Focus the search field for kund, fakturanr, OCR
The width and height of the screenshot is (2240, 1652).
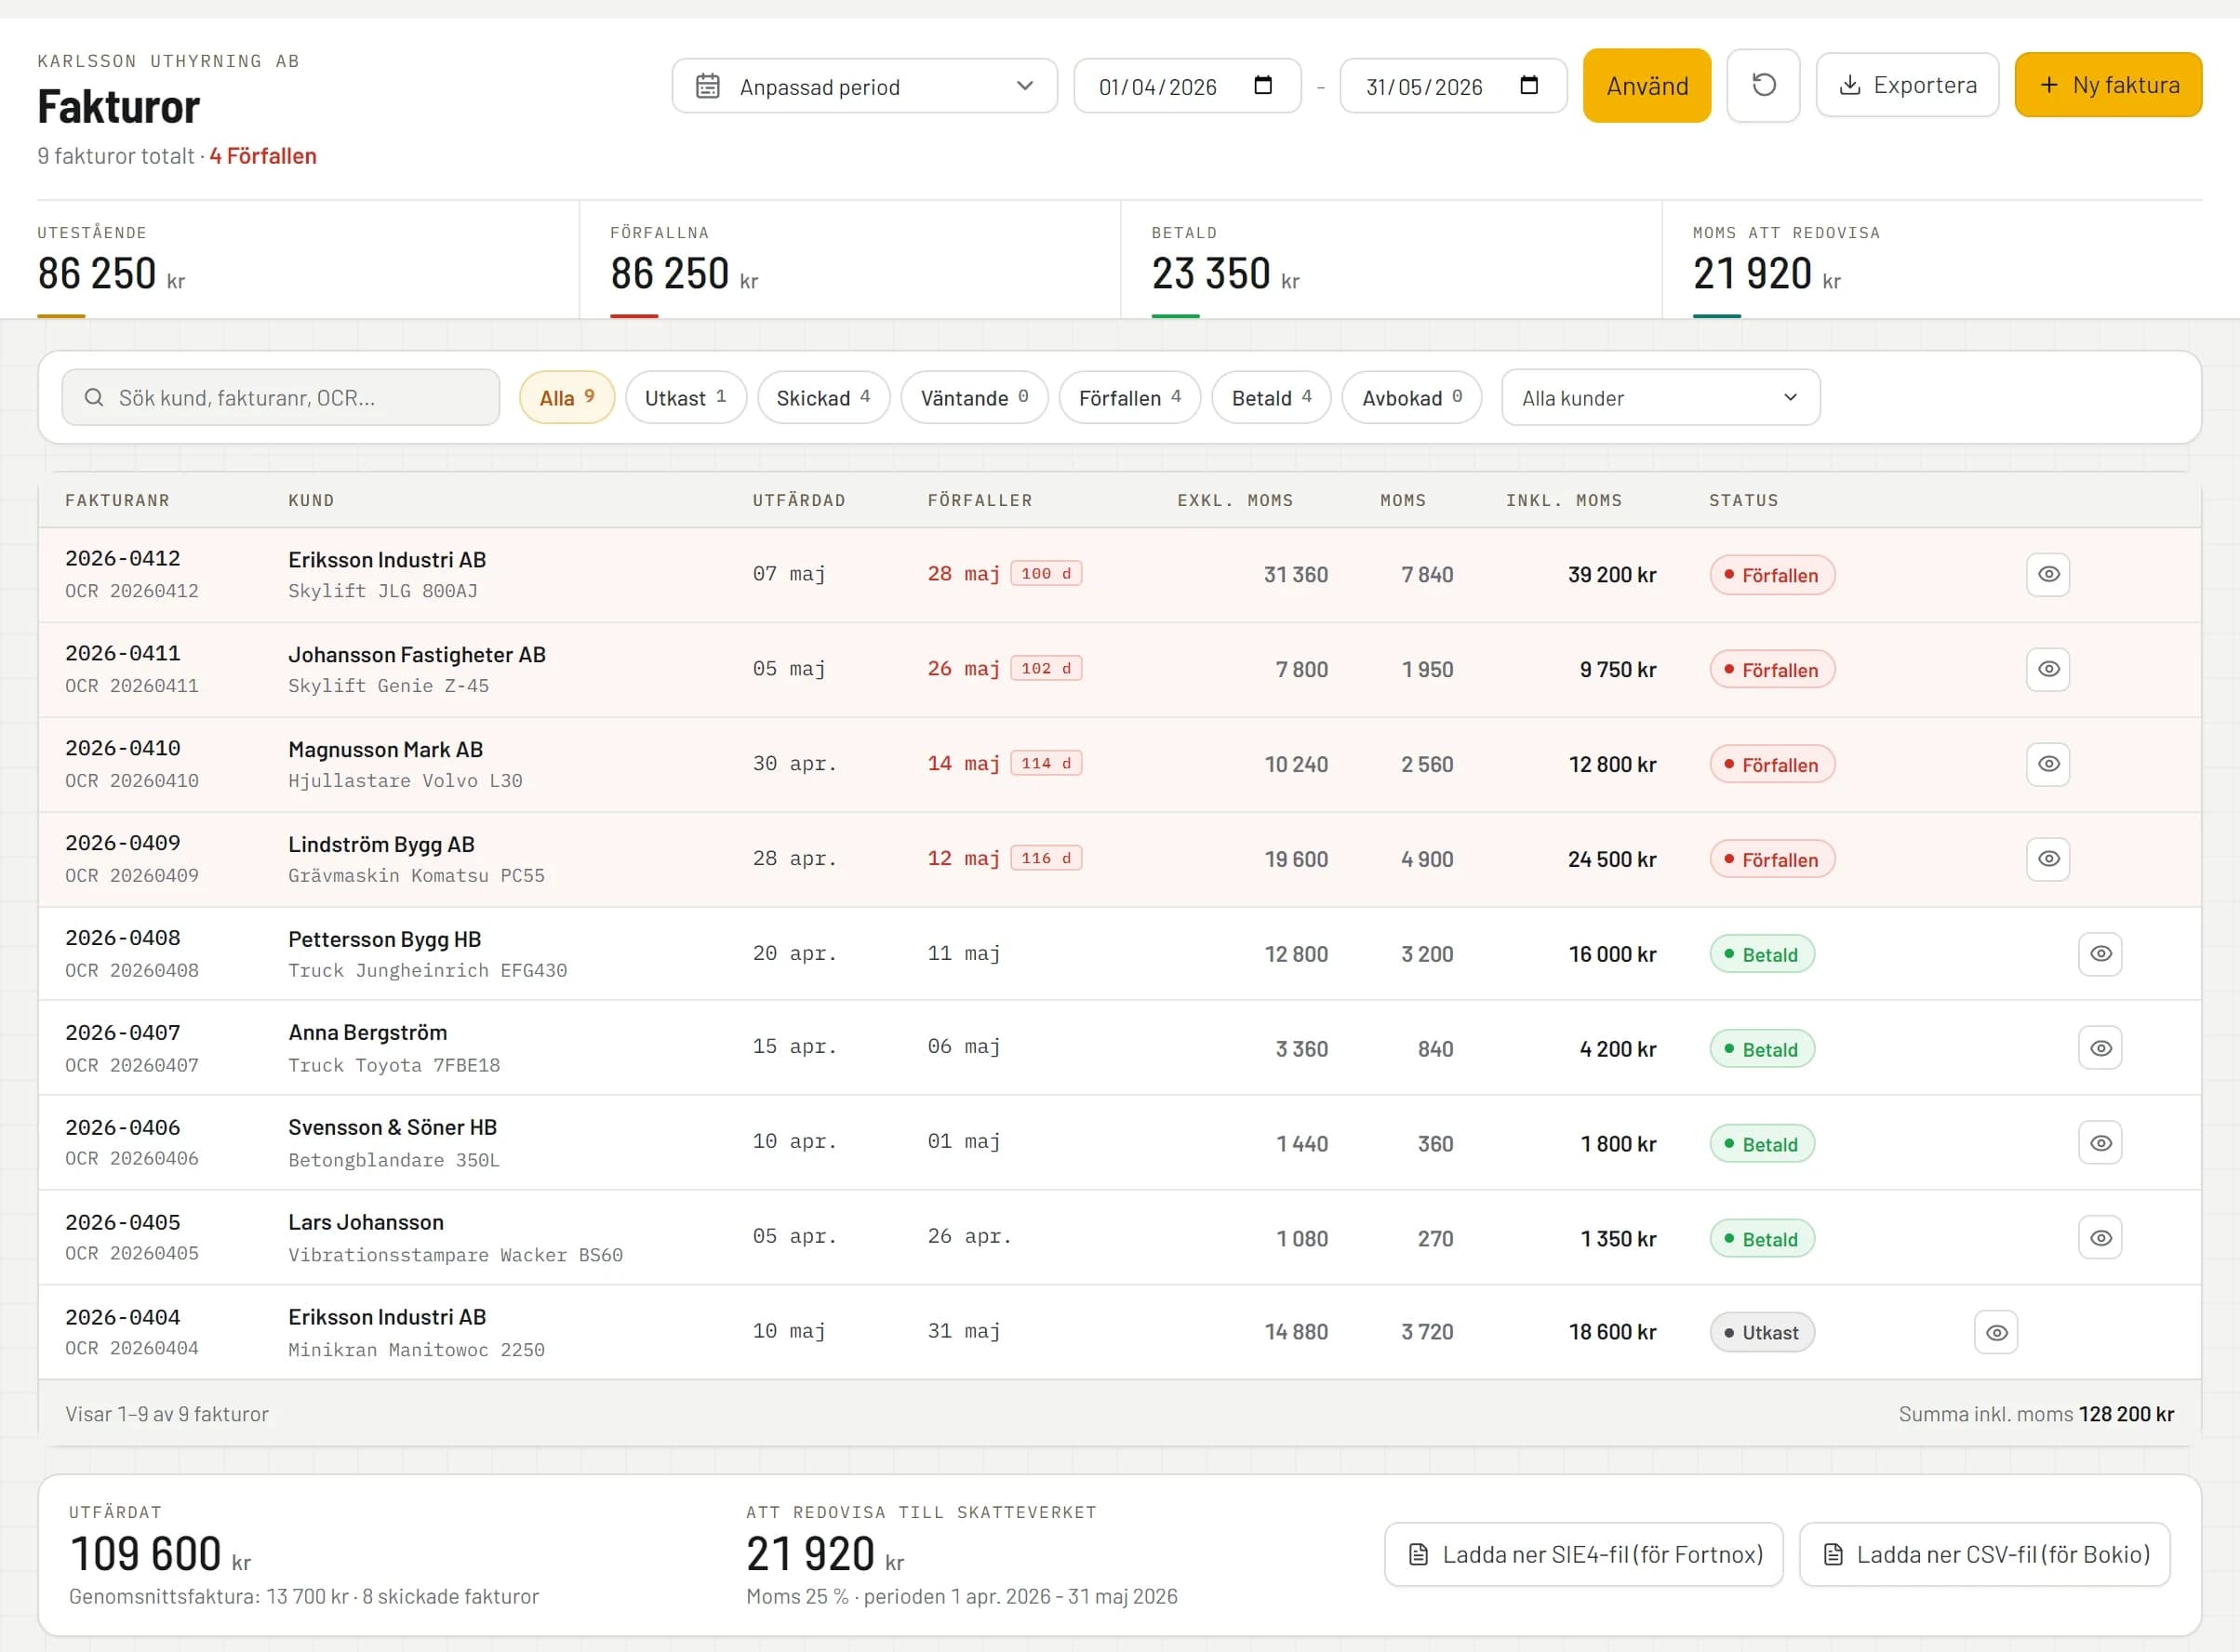pyautogui.click(x=281, y=398)
